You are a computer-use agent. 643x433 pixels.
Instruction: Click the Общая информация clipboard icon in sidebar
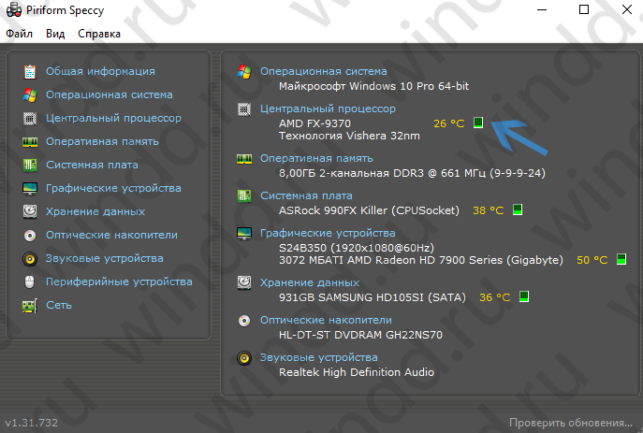(30, 71)
